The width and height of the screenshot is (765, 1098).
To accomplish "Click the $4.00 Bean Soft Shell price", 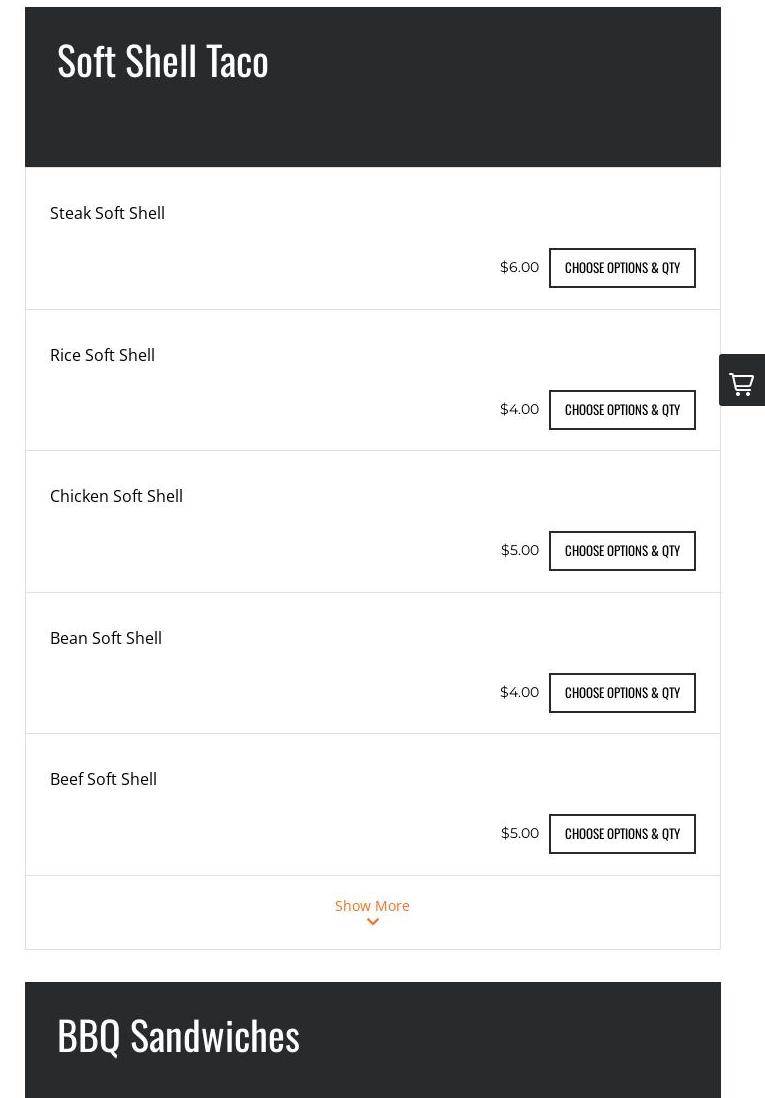I will (520, 692).
